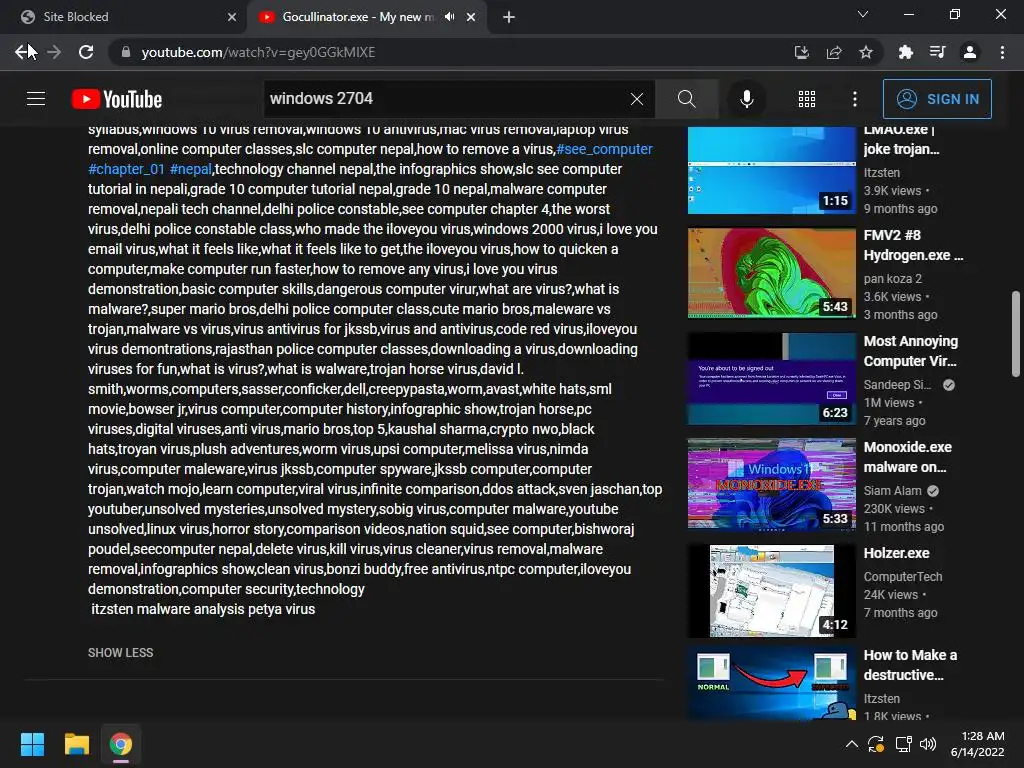Open the #see_computer hashtag link
The width and height of the screenshot is (1024, 768).
coord(604,149)
